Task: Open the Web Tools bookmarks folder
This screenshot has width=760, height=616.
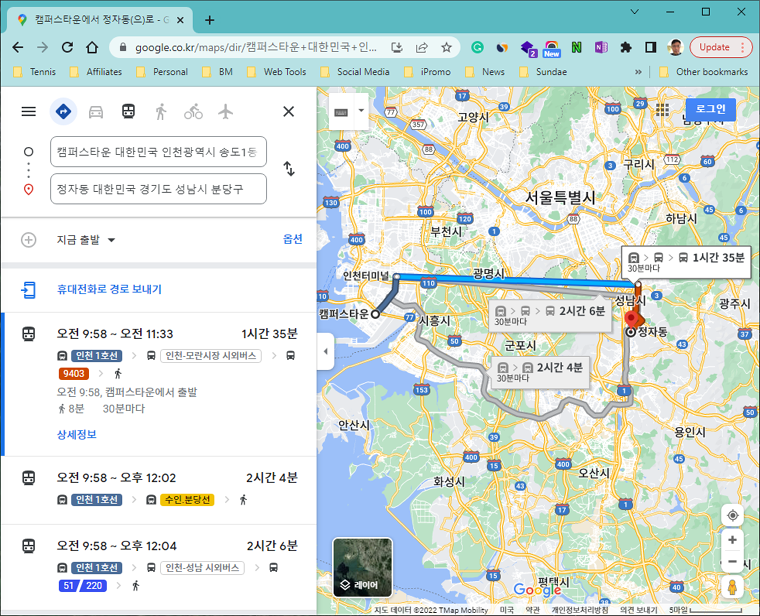Action: [277, 72]
